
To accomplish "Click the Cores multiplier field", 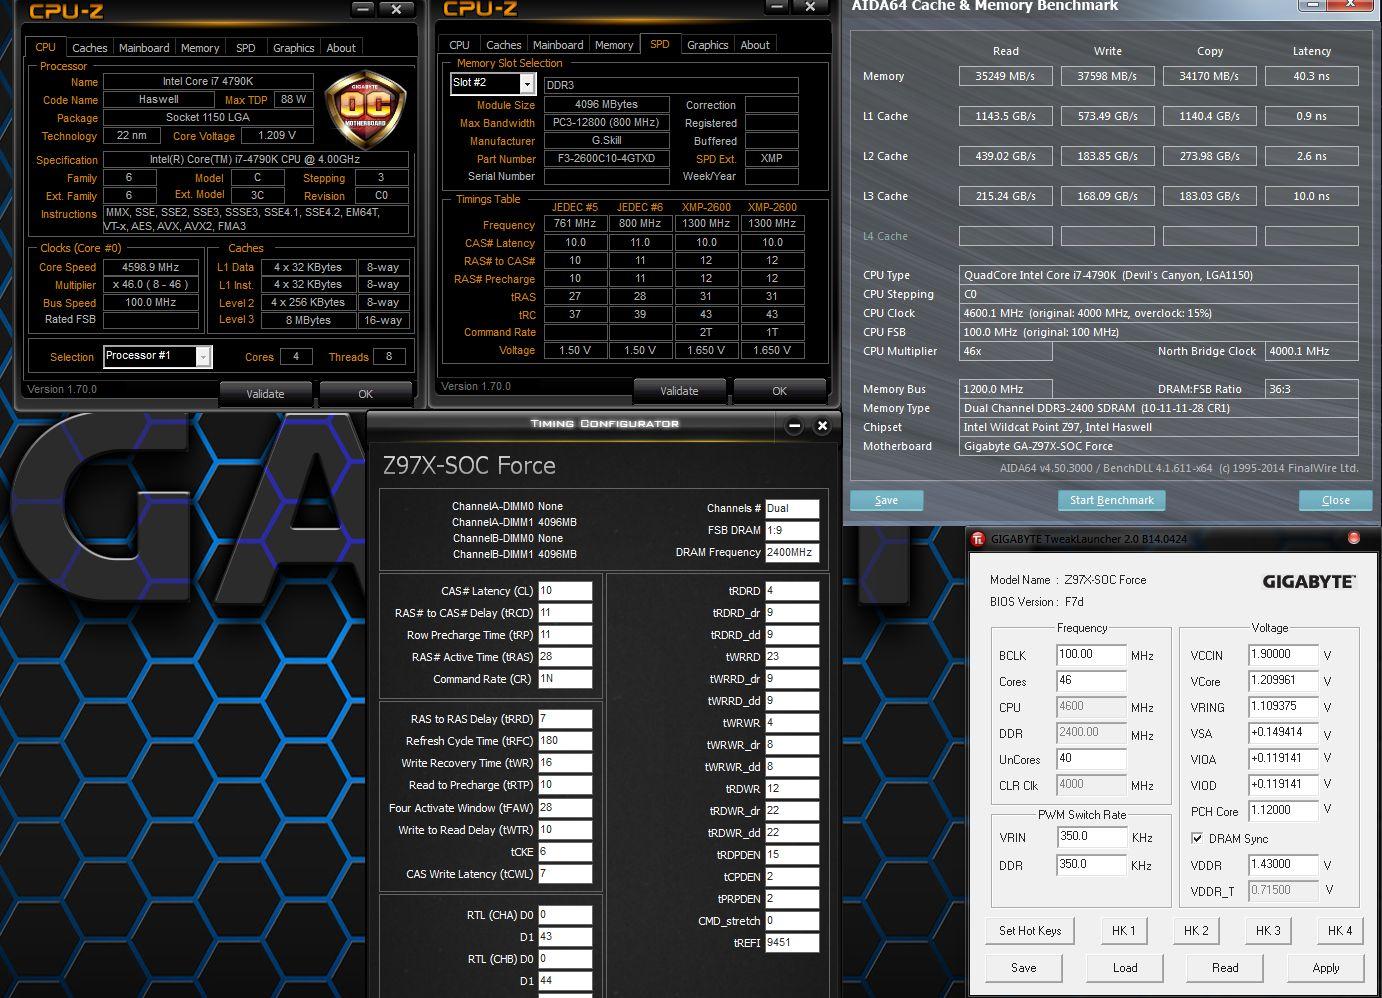I will [x=1091, y=681].
